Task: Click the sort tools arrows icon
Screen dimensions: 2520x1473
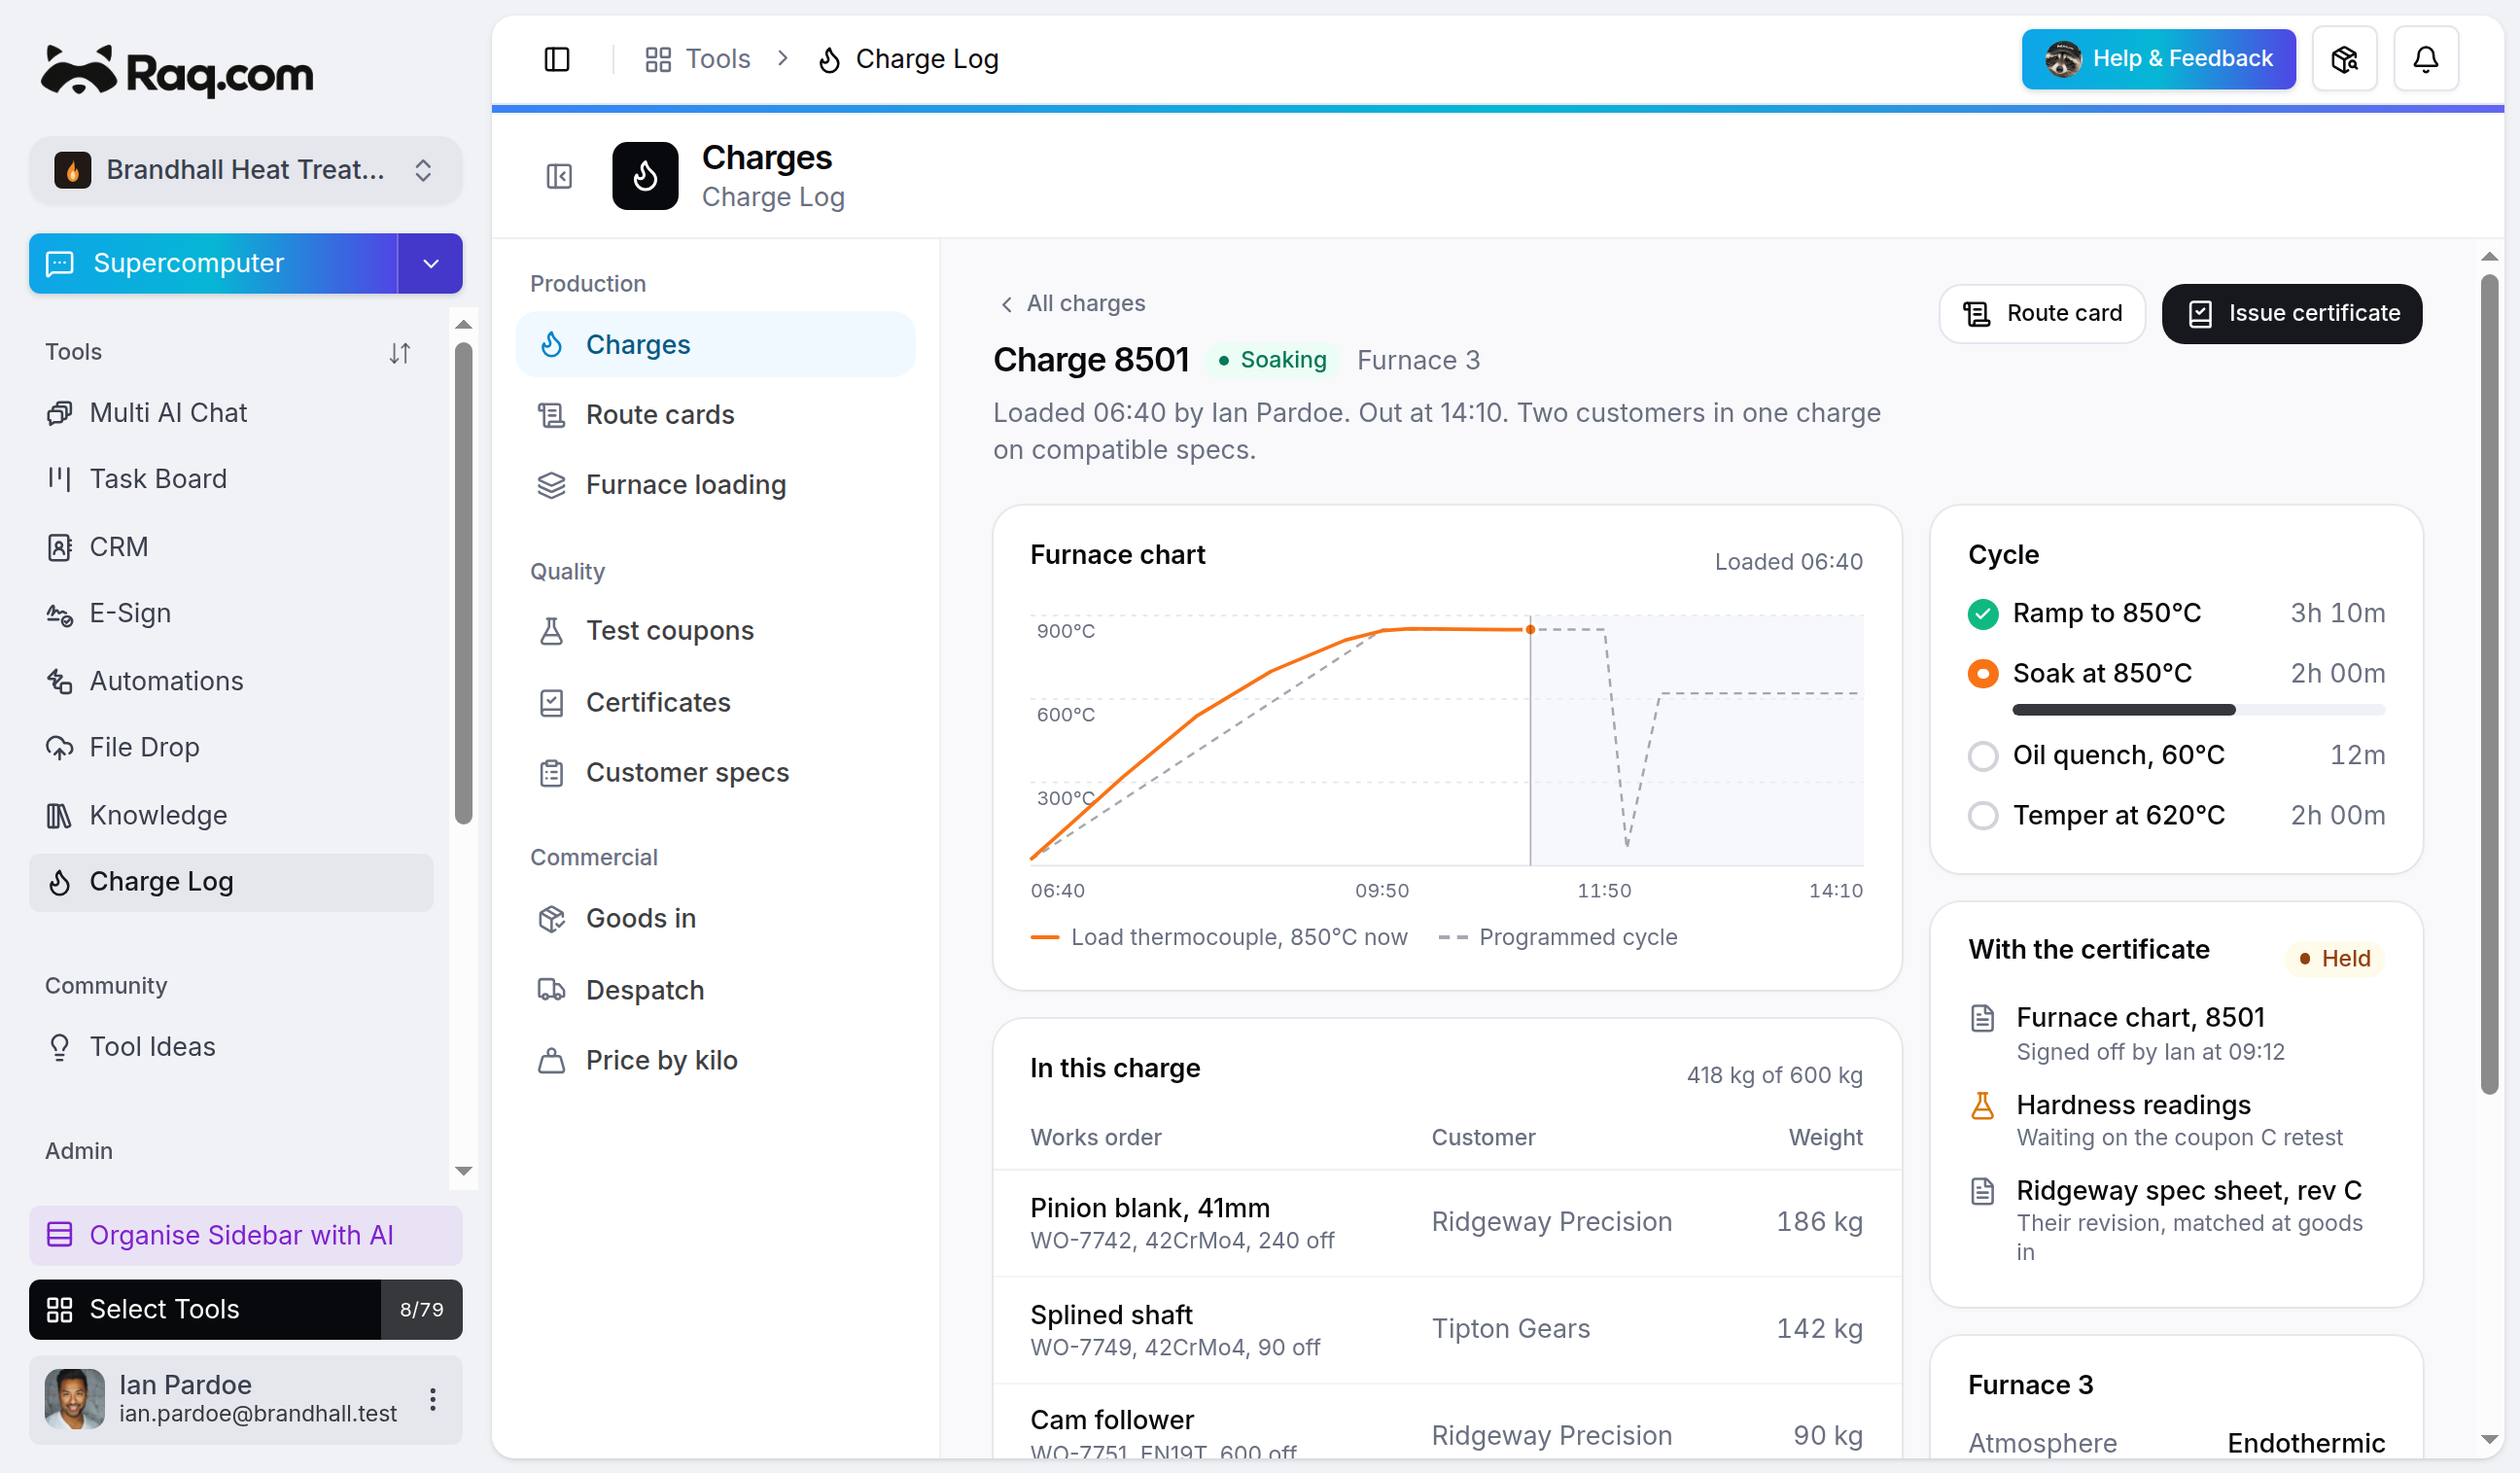Action: [400, 353]
